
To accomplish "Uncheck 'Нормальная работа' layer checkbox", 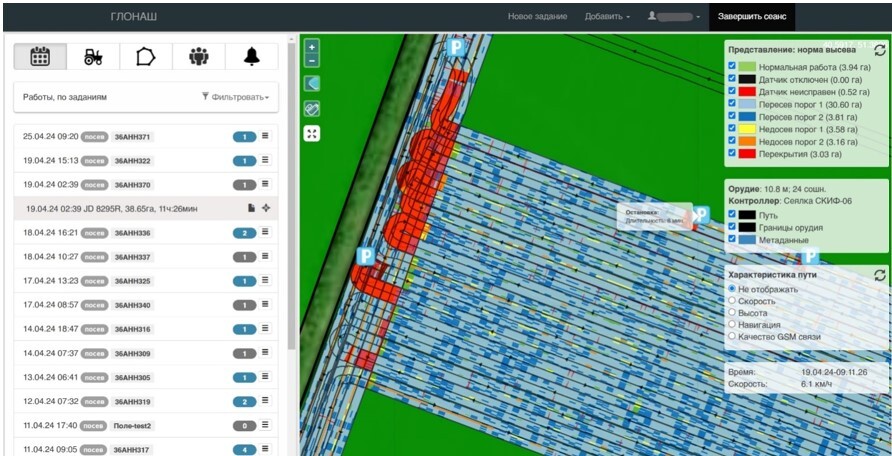I will (x=732, y=67).
